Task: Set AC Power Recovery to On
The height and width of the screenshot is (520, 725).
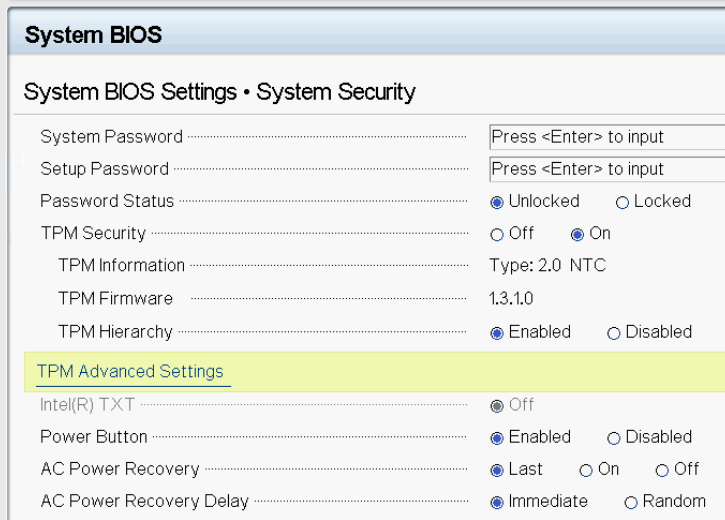Action: 586,470
